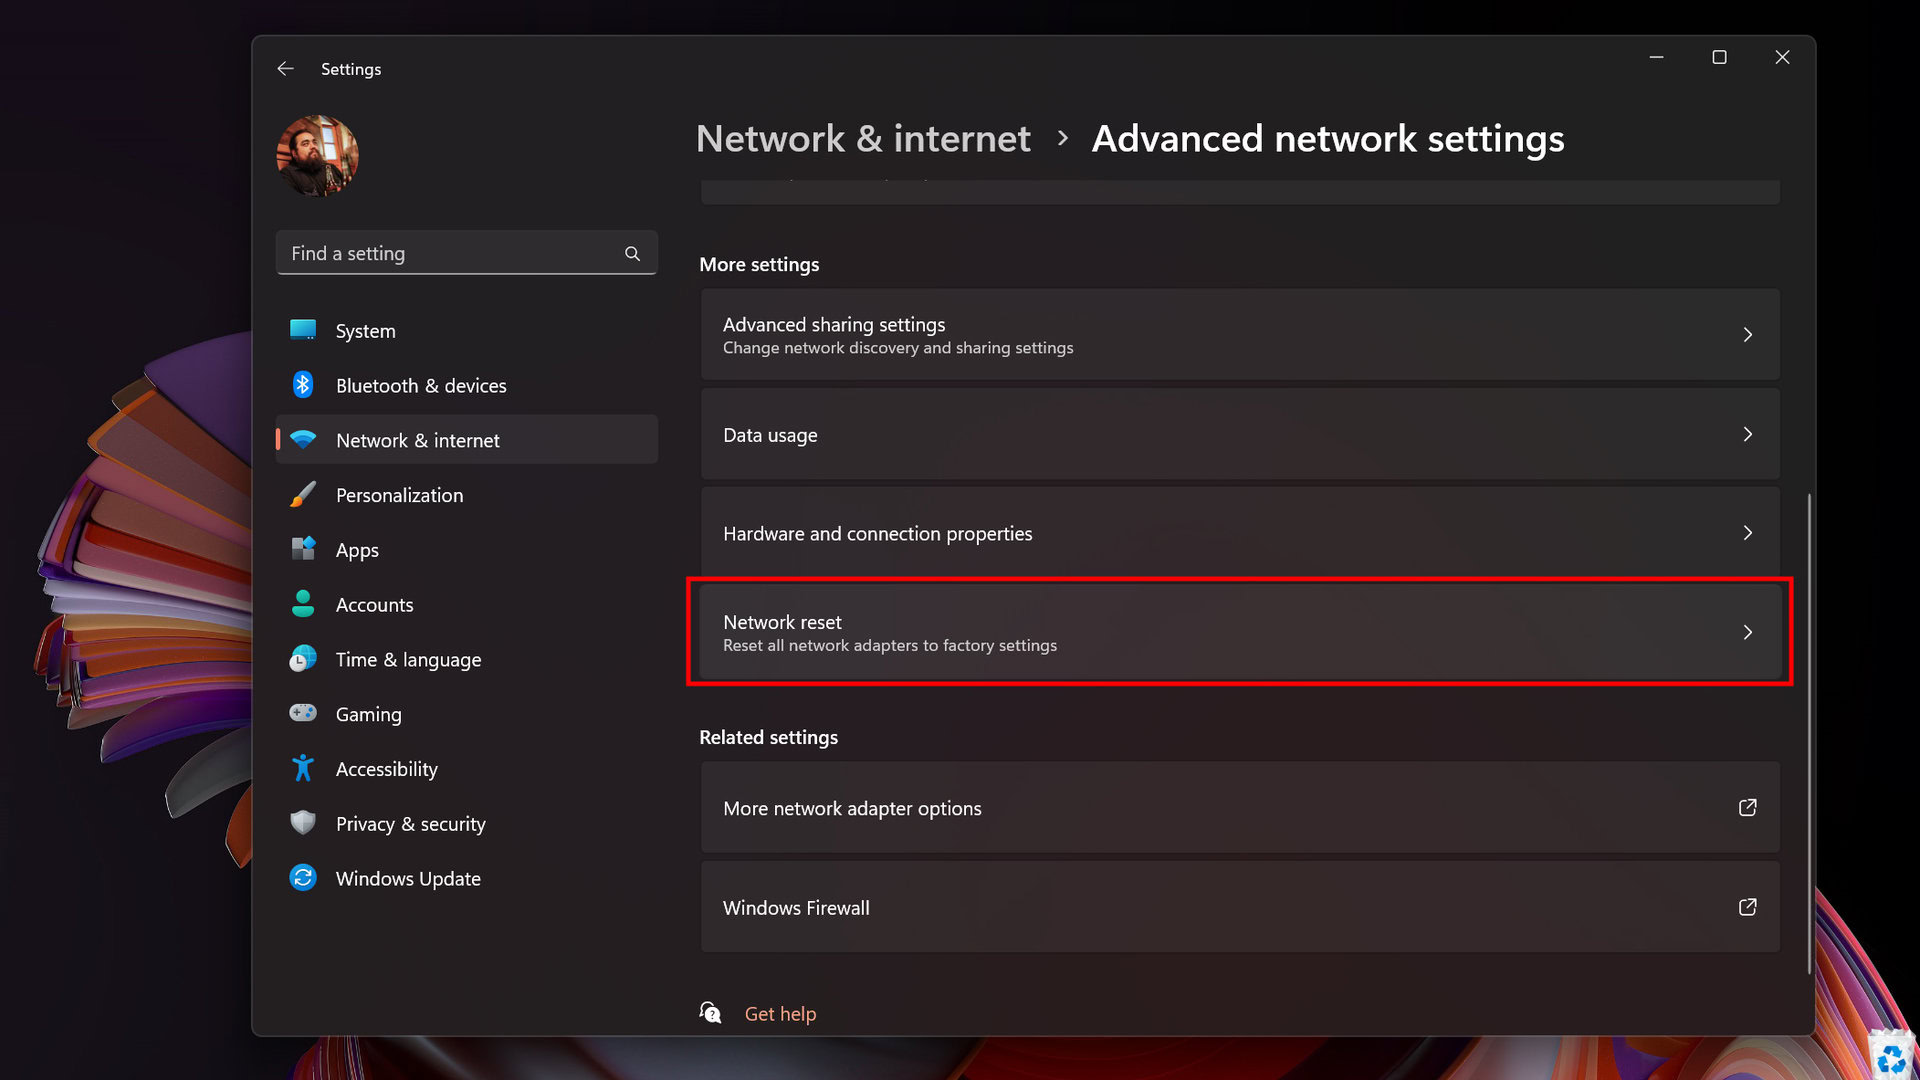Click the Find a setting field

[450, 254]
